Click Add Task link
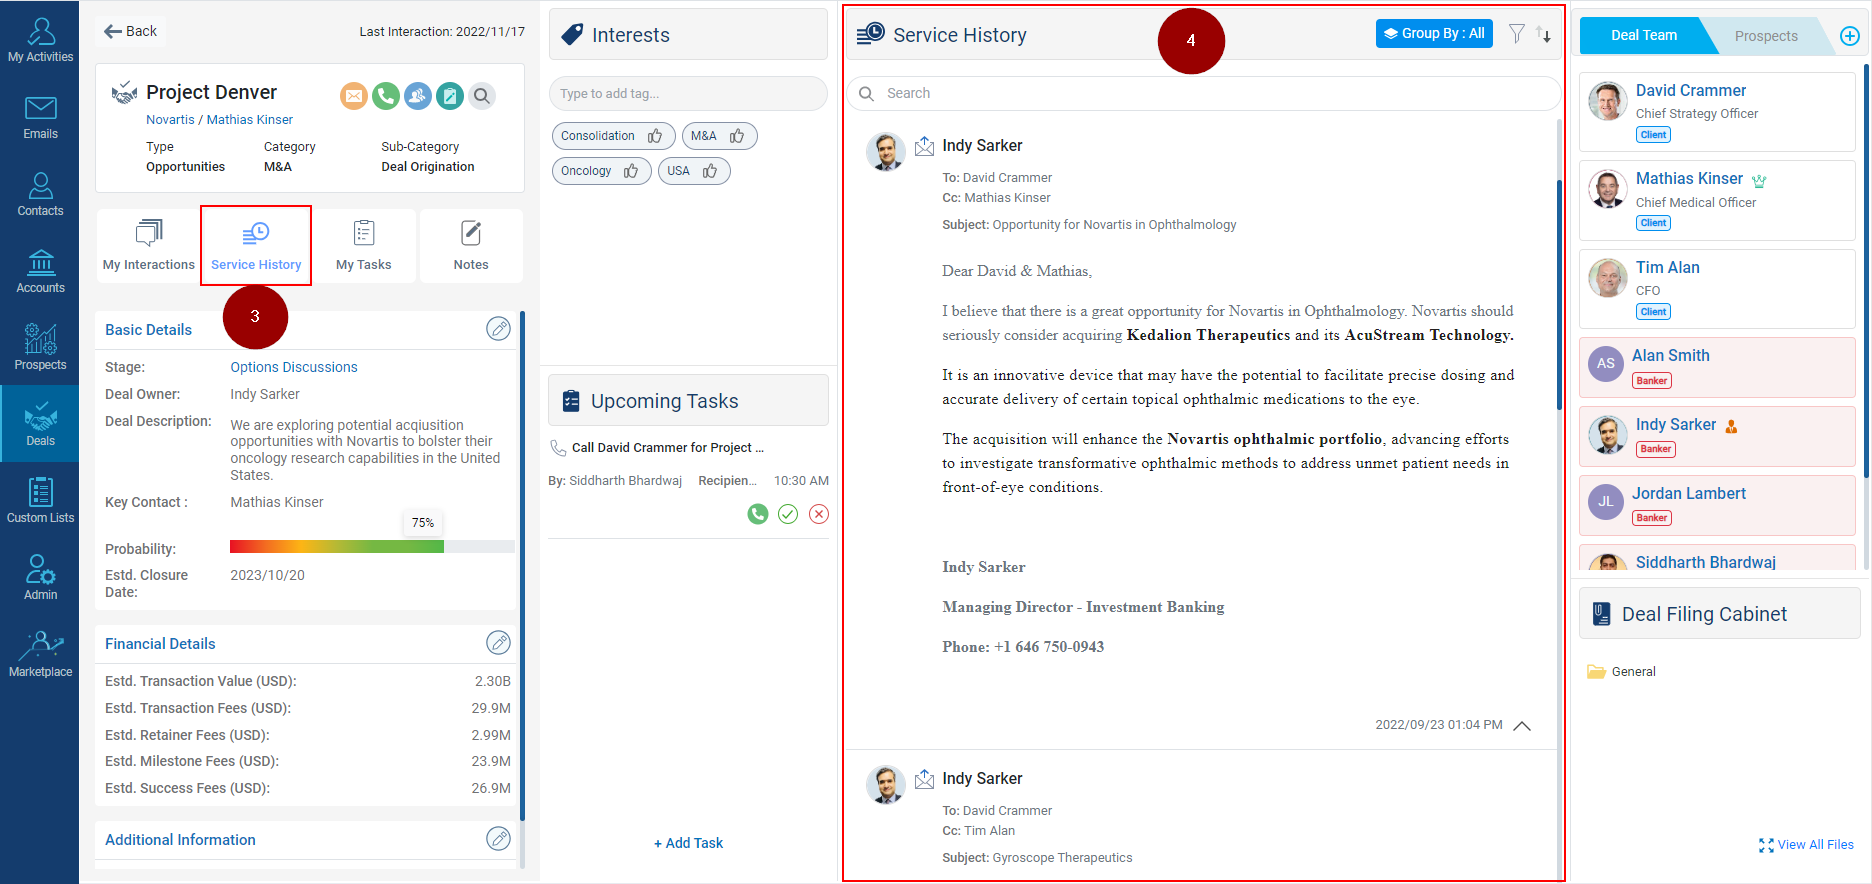Screen dimensions: 1872x884 [x=688, y=843]
